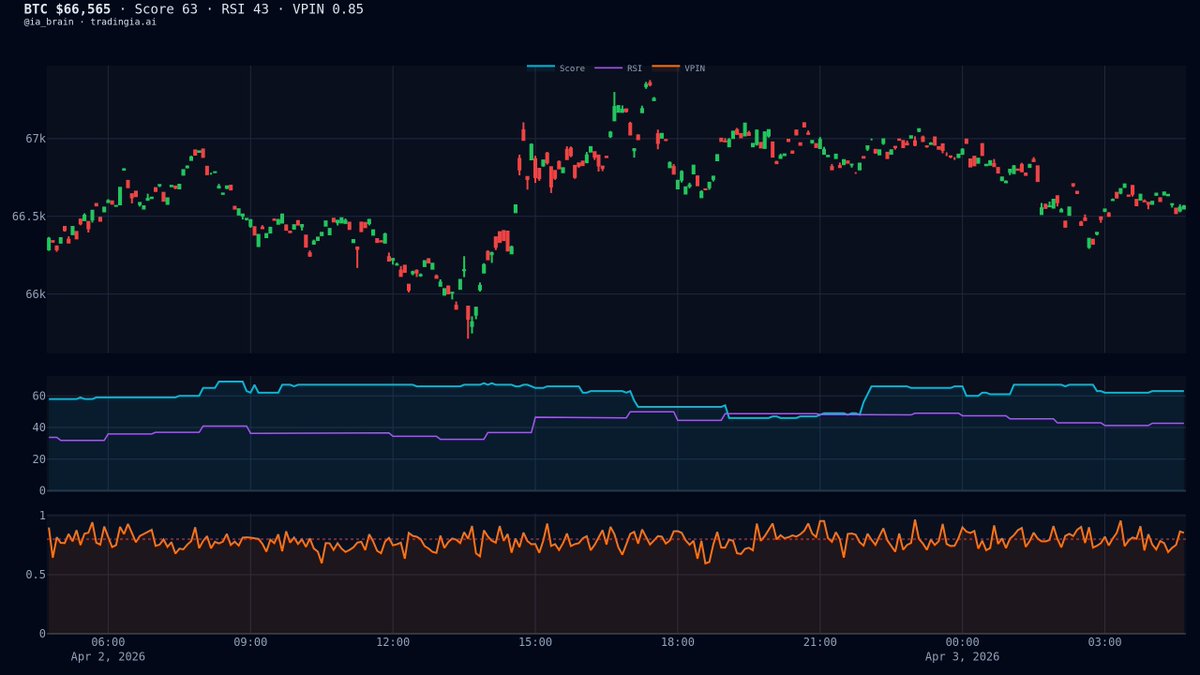Click the 66.5k price axis label

[x=29, y=216]
